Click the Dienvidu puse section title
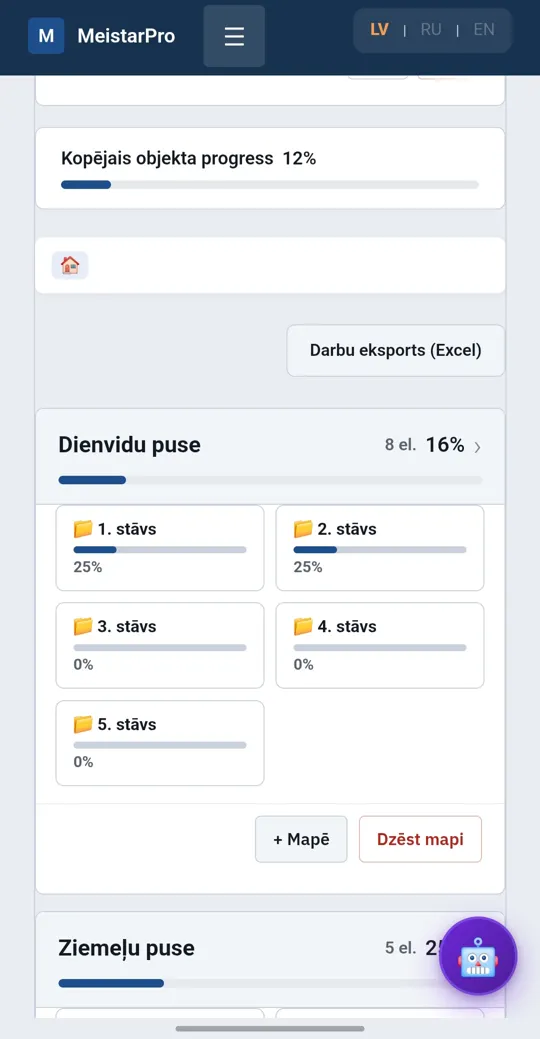540x1039 pixels. coord(129,445)
